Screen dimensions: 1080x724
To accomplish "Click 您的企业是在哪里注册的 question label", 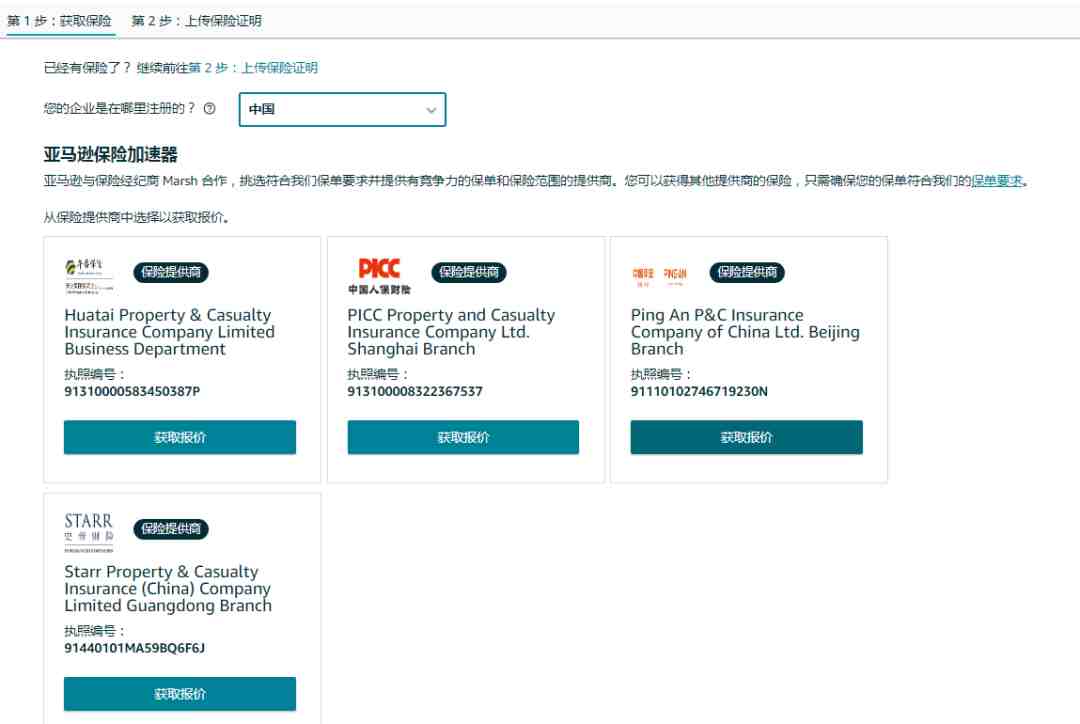I will [x=120, y=109].
